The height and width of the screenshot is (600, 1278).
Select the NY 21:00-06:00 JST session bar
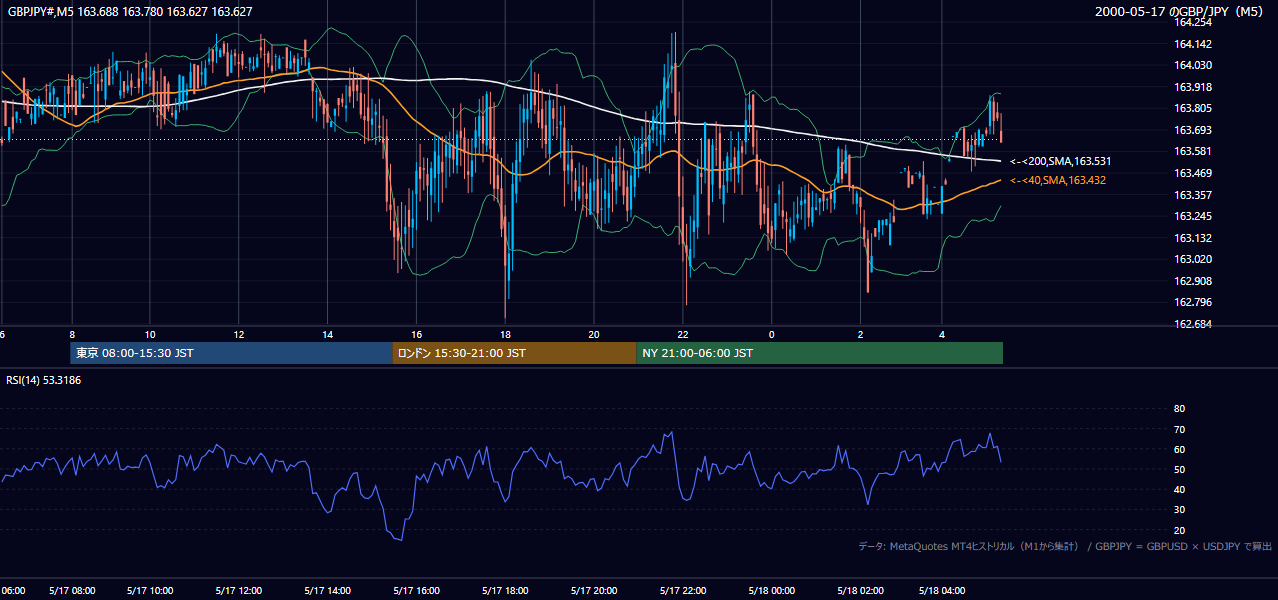point(819,353)
